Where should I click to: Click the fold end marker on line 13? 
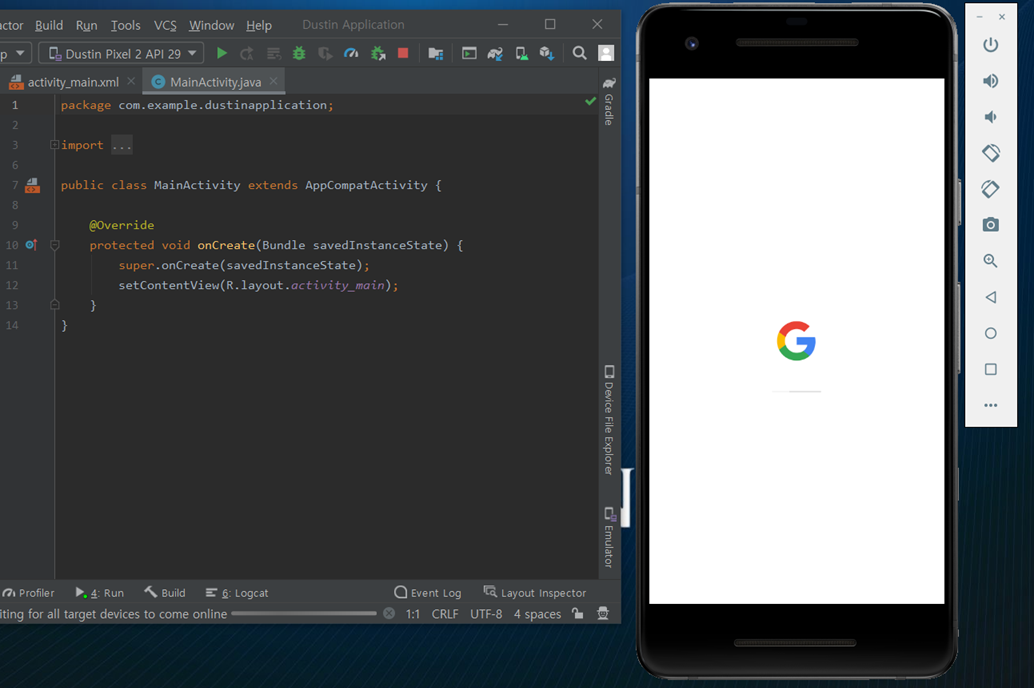55,305
